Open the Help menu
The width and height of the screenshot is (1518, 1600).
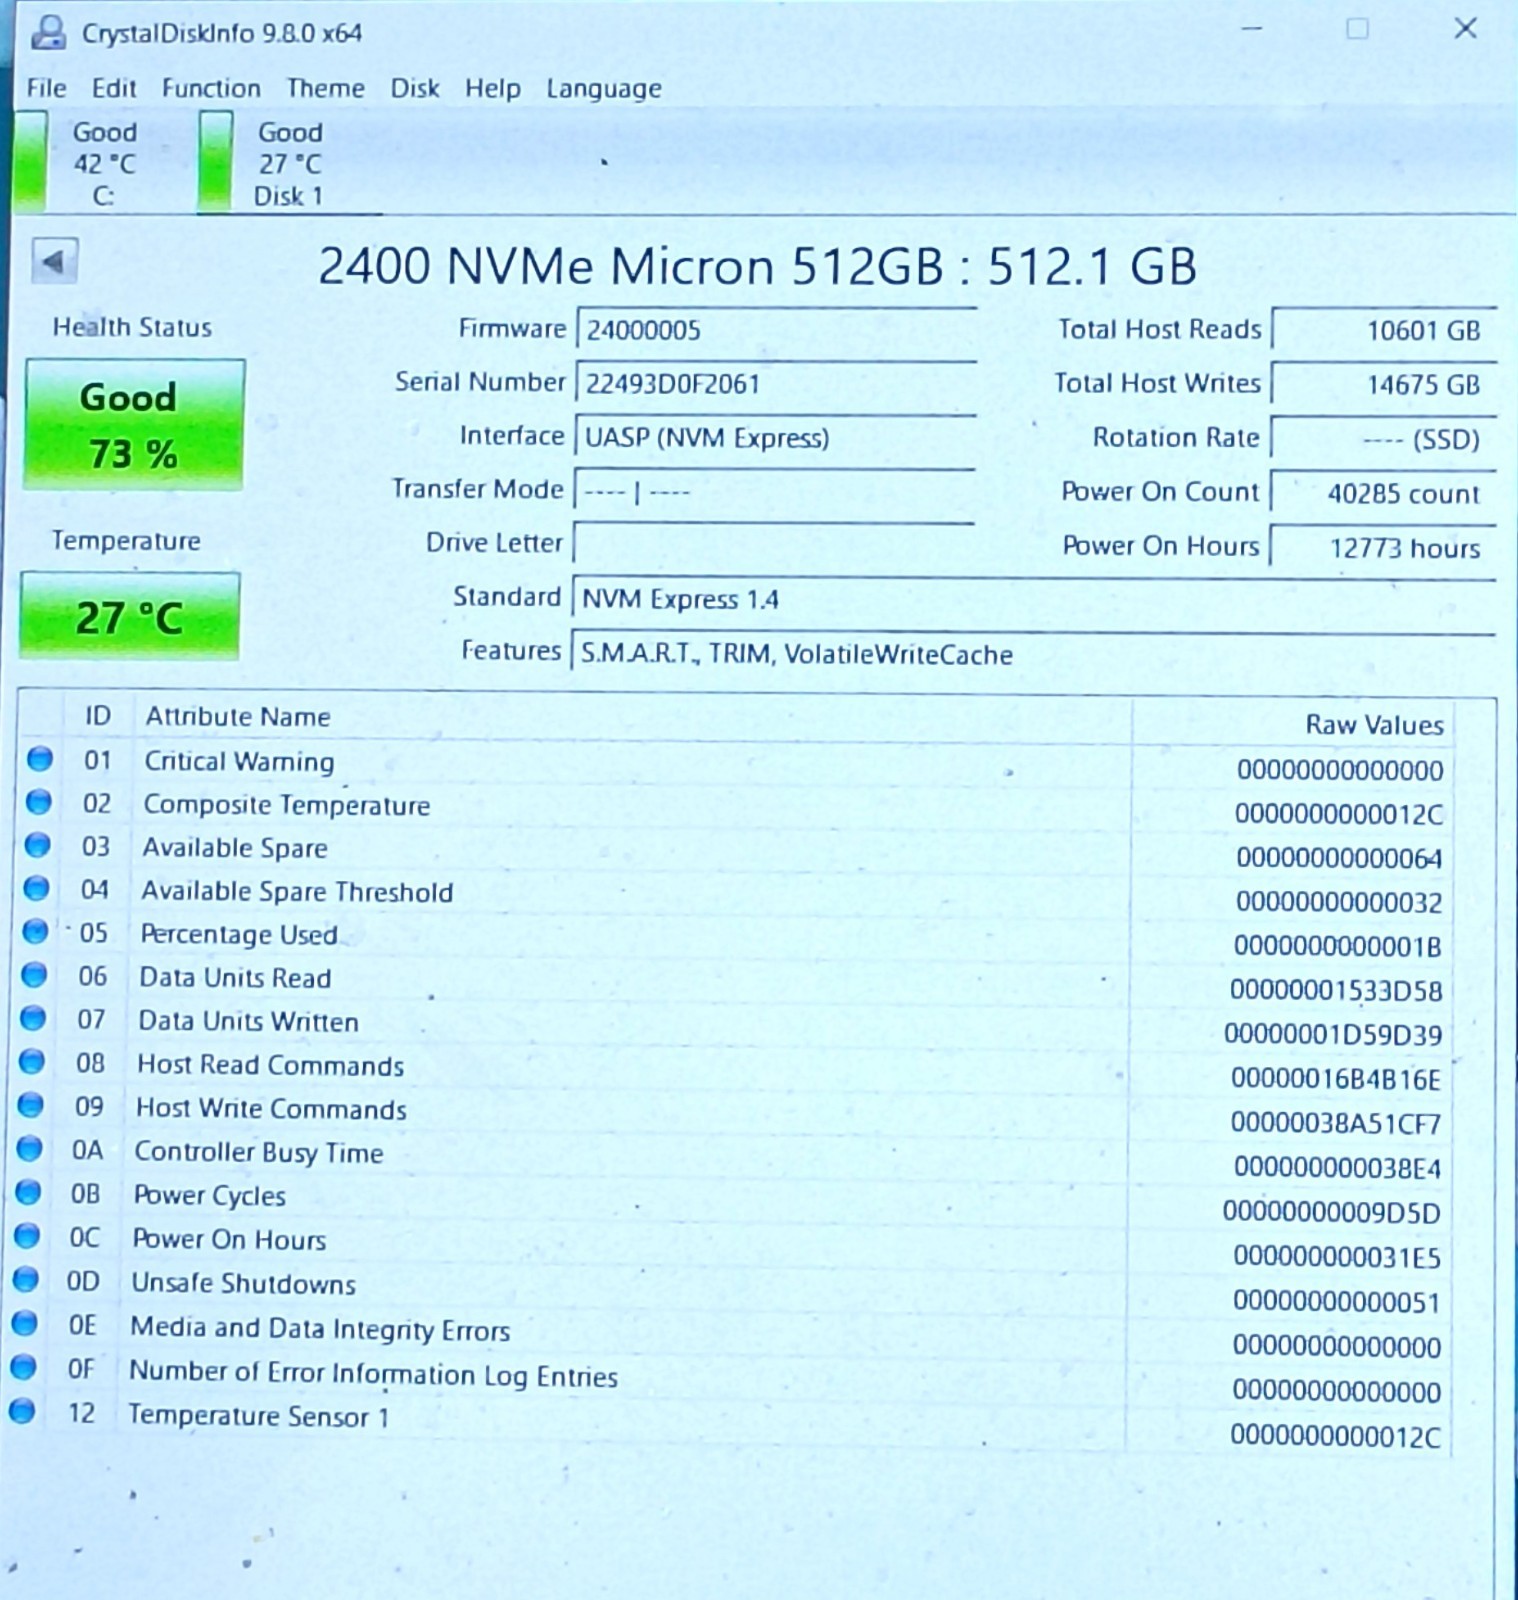[x=492, y=89]
